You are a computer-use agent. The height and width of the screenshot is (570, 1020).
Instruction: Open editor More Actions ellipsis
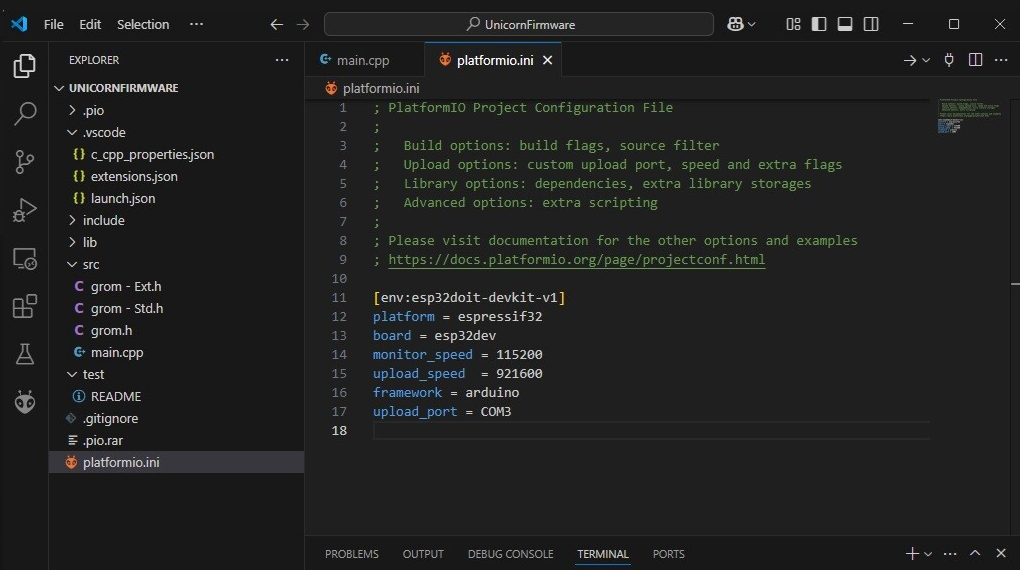1001,60
